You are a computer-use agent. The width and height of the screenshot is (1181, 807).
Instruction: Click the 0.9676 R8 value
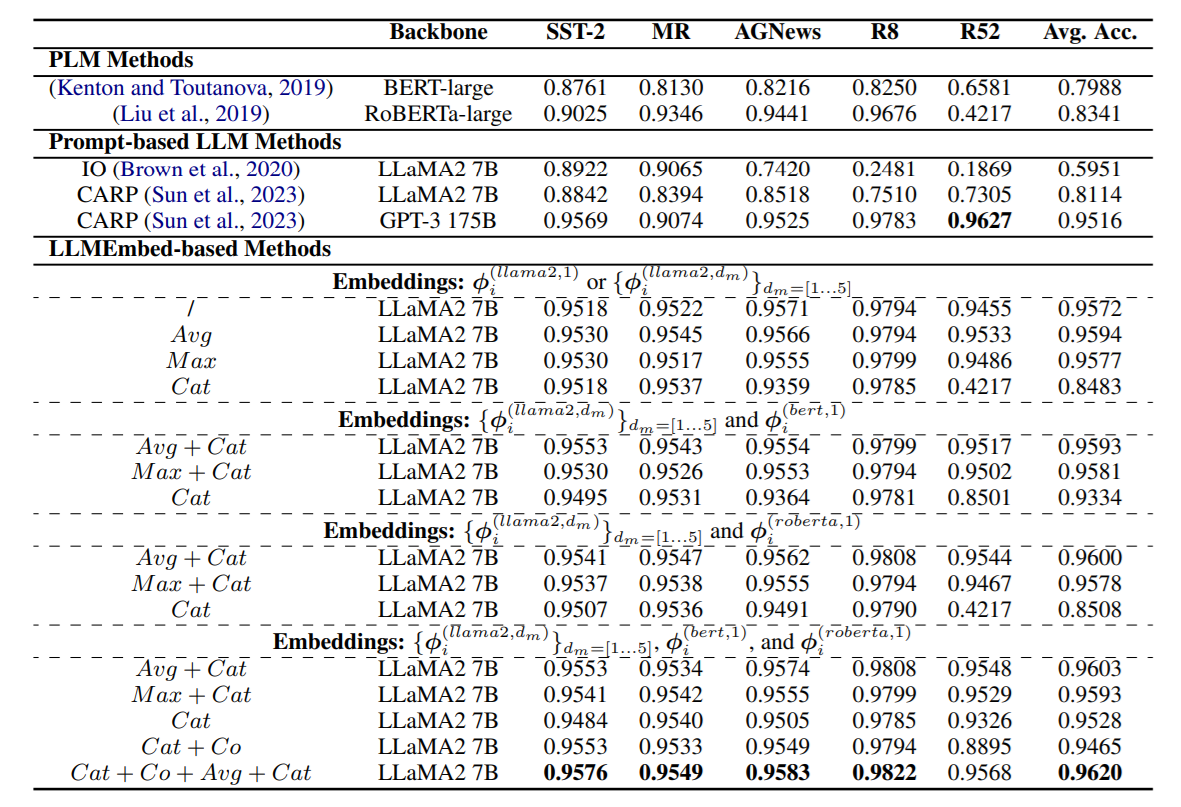884,114
